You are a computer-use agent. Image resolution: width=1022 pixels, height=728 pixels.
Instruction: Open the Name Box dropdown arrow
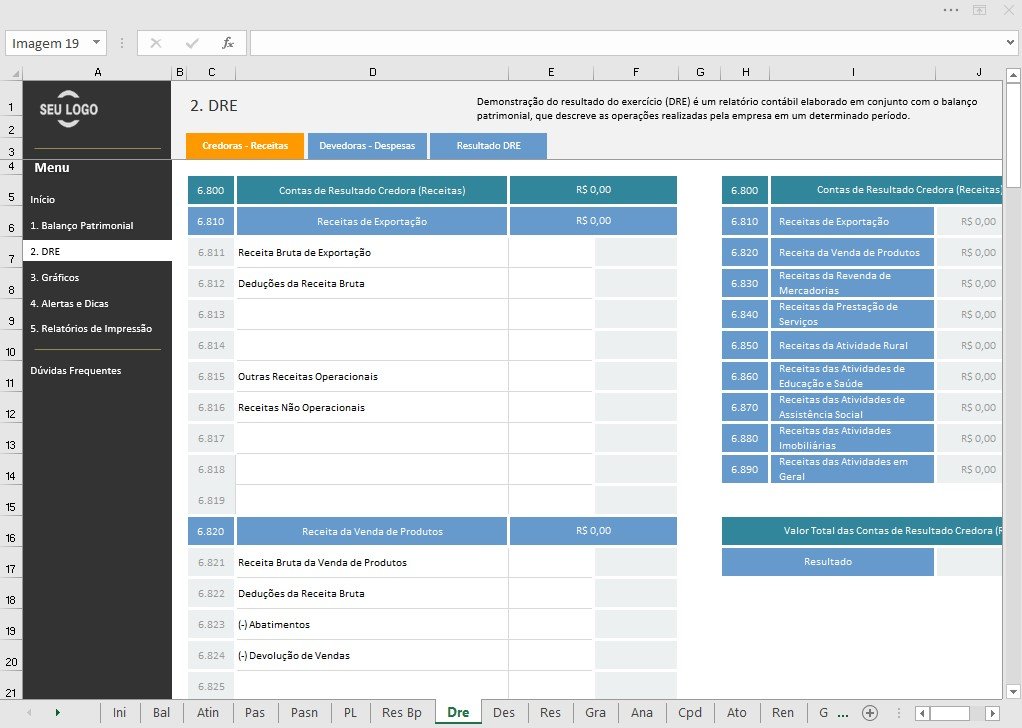96,43
